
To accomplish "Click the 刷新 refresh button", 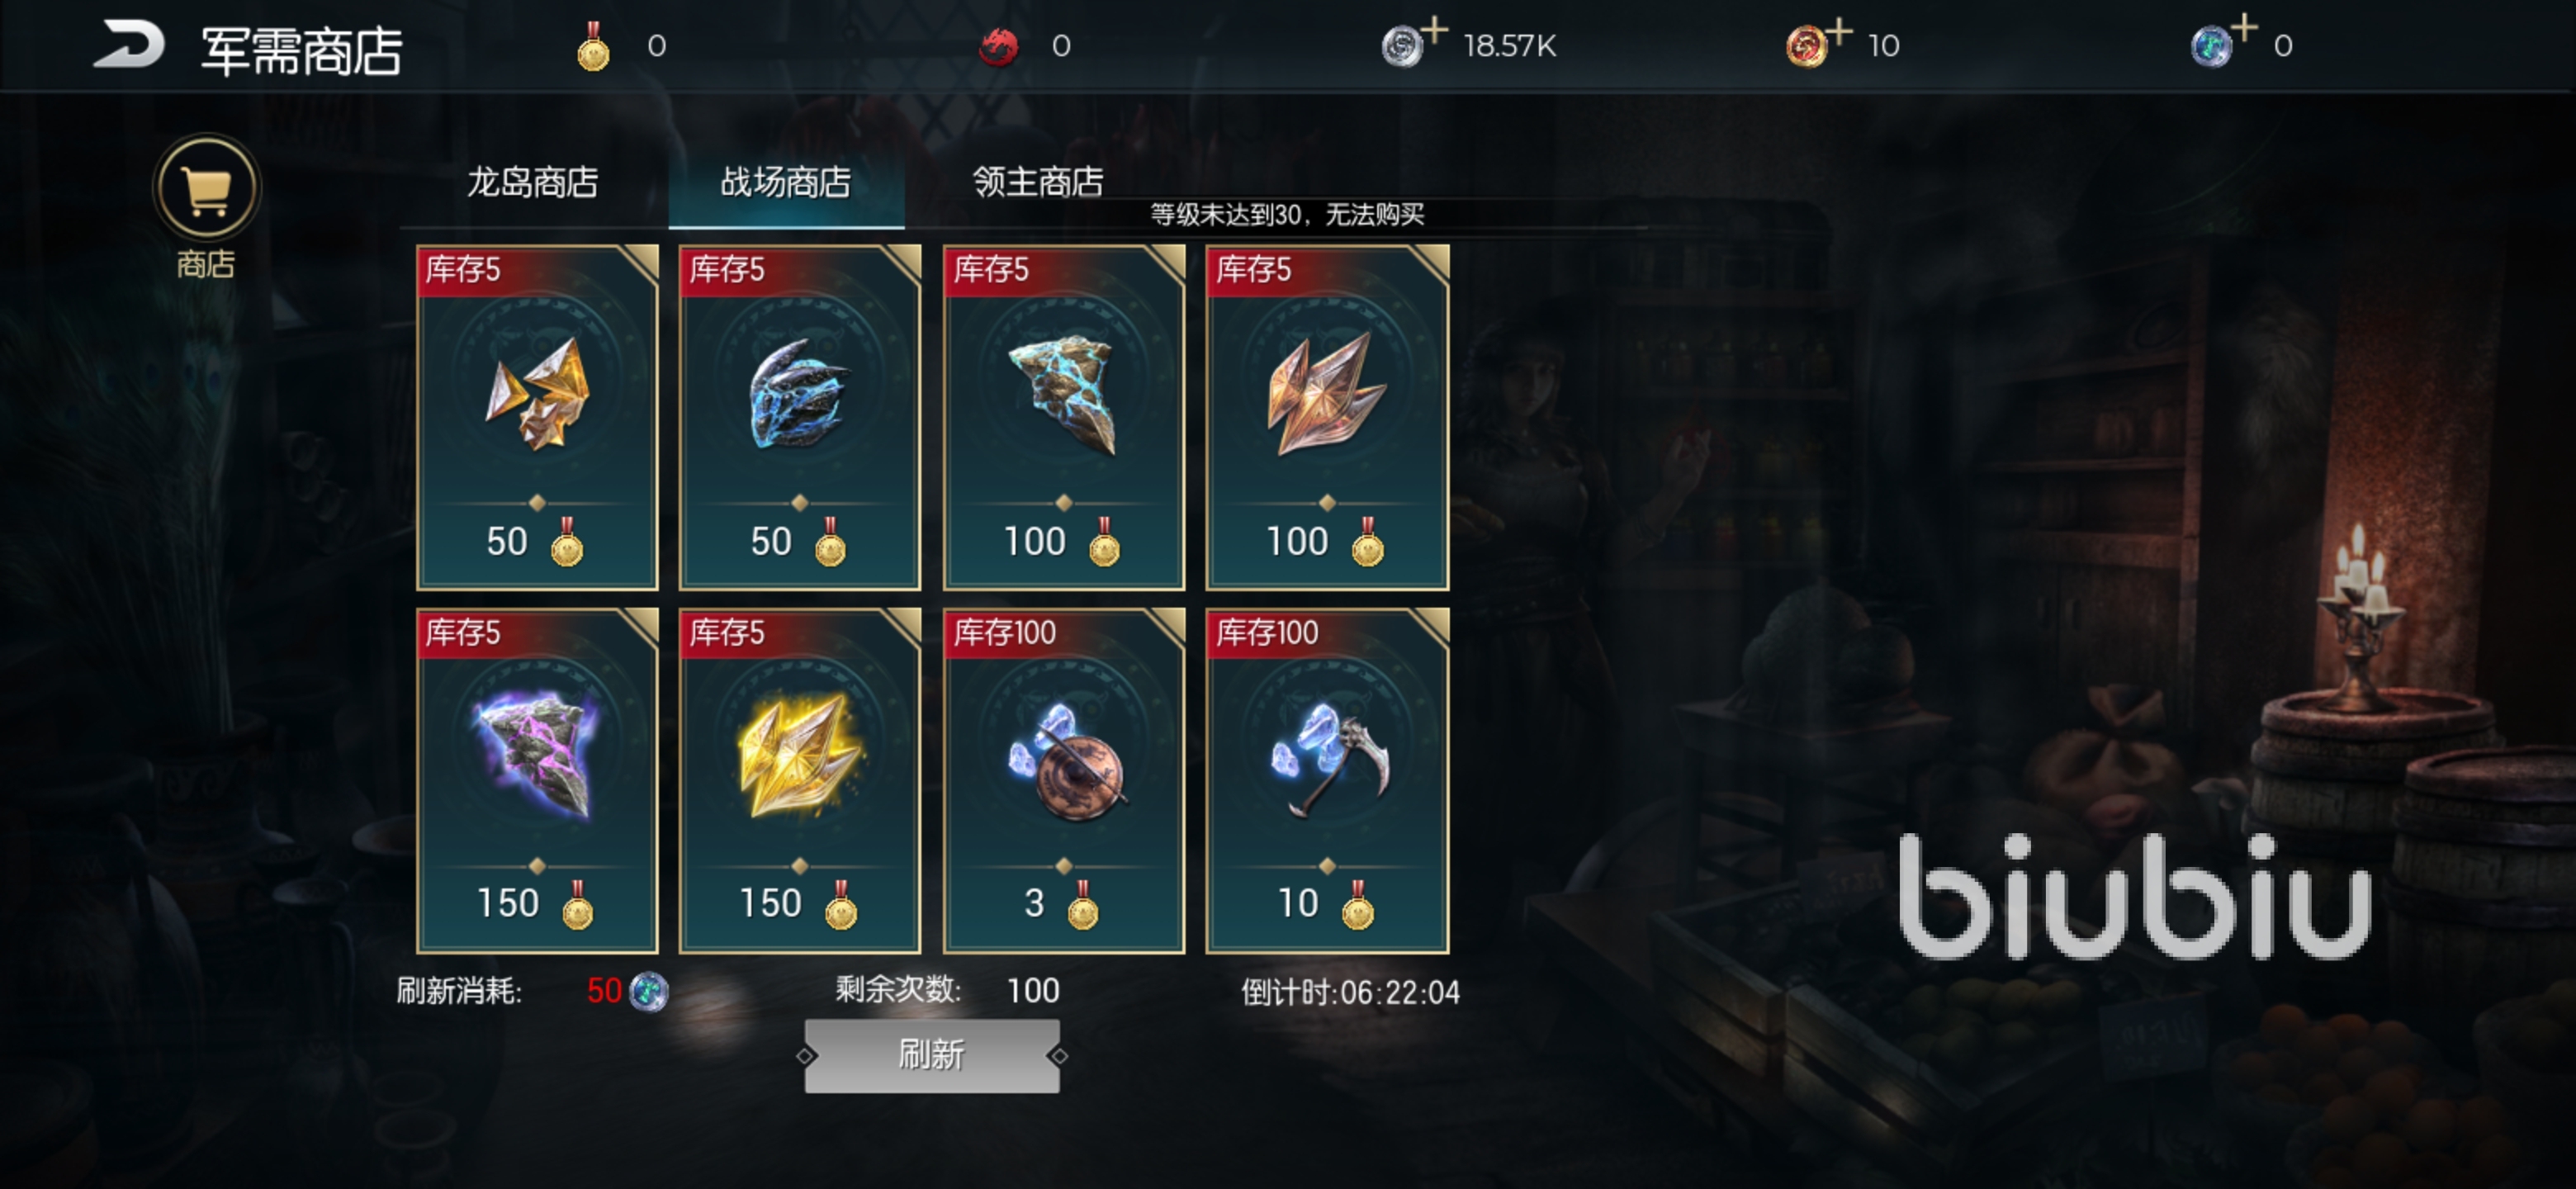I will pyautogui.click(x=932, y=1055).
